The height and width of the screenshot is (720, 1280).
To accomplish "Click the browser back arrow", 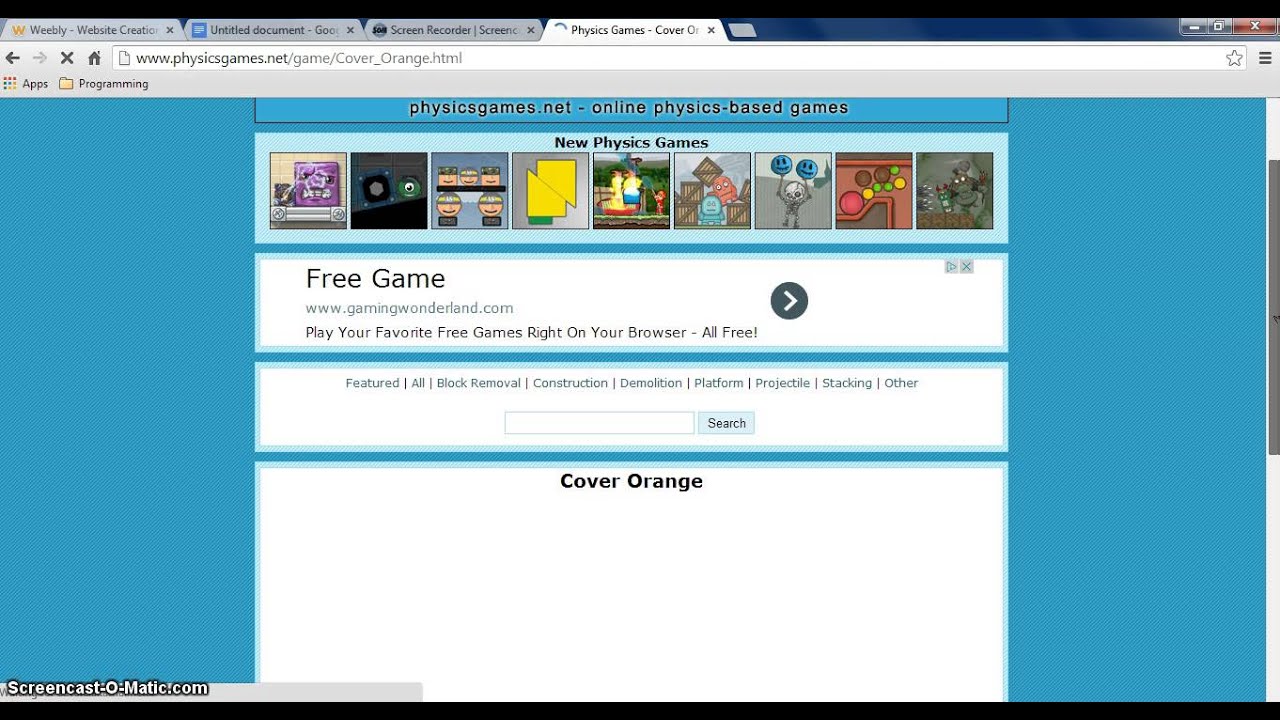I will point(13,58).
